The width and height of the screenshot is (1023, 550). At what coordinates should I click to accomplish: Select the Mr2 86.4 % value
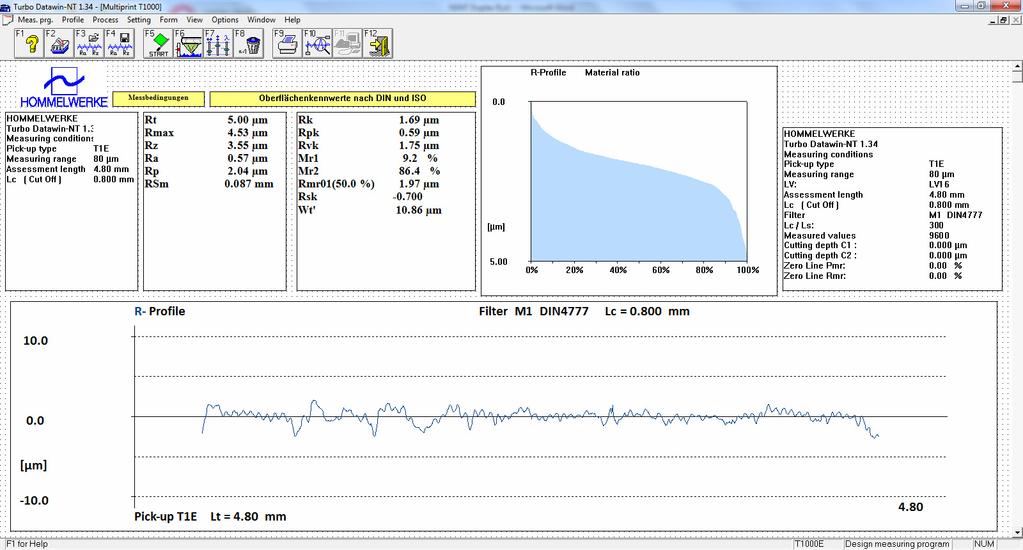click(420, 171)
